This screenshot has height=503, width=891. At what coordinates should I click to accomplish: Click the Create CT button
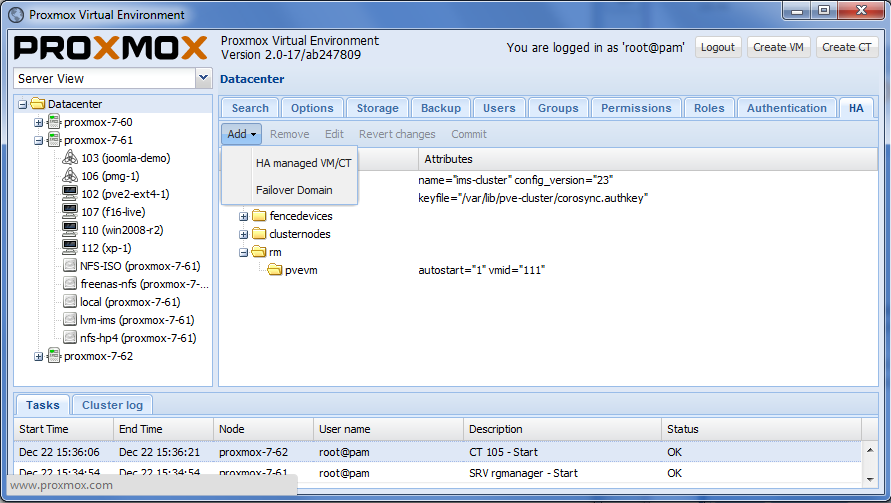847,47
